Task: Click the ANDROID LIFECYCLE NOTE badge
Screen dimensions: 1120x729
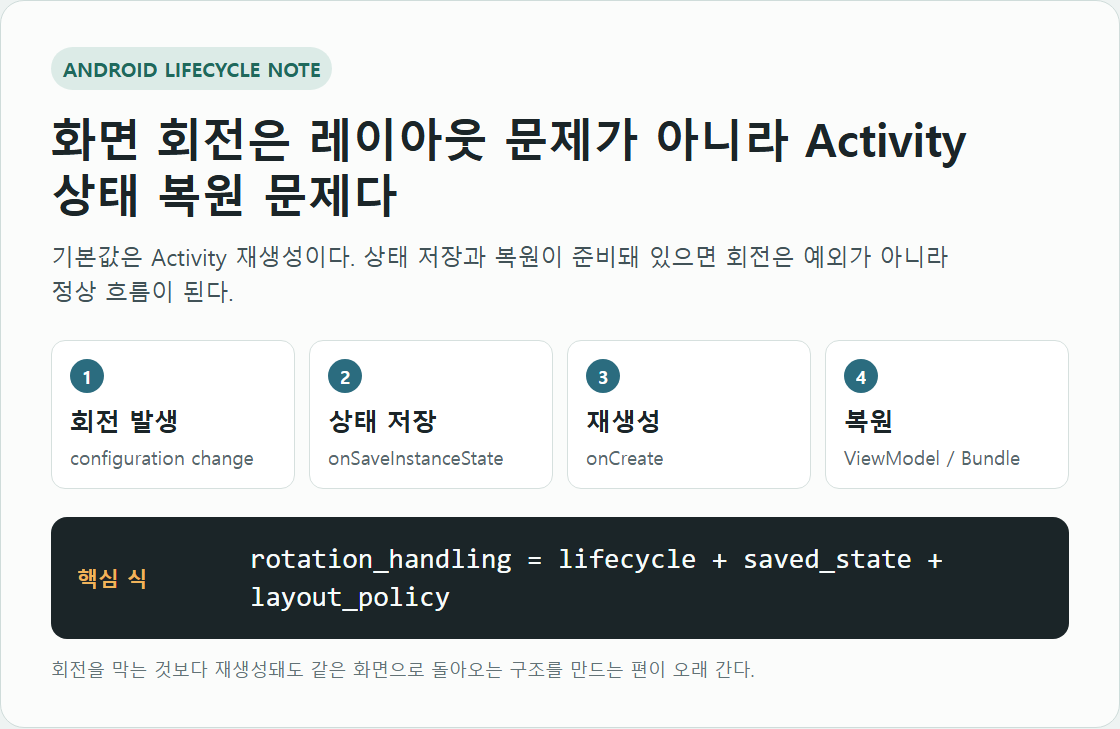Action: coord(191,69)
